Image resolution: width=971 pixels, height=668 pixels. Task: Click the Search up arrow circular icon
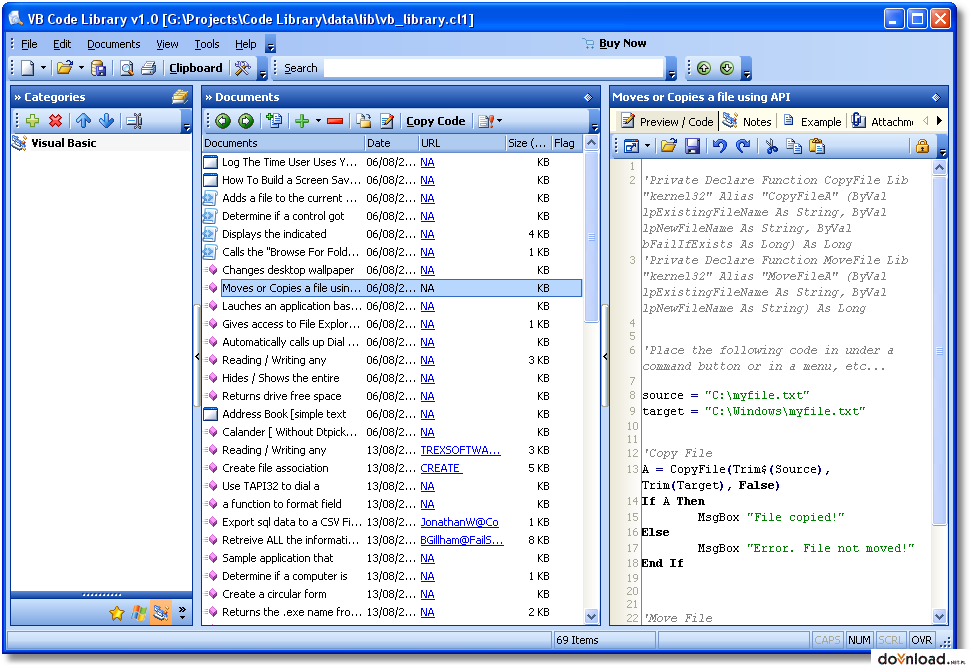pos(704,68)
